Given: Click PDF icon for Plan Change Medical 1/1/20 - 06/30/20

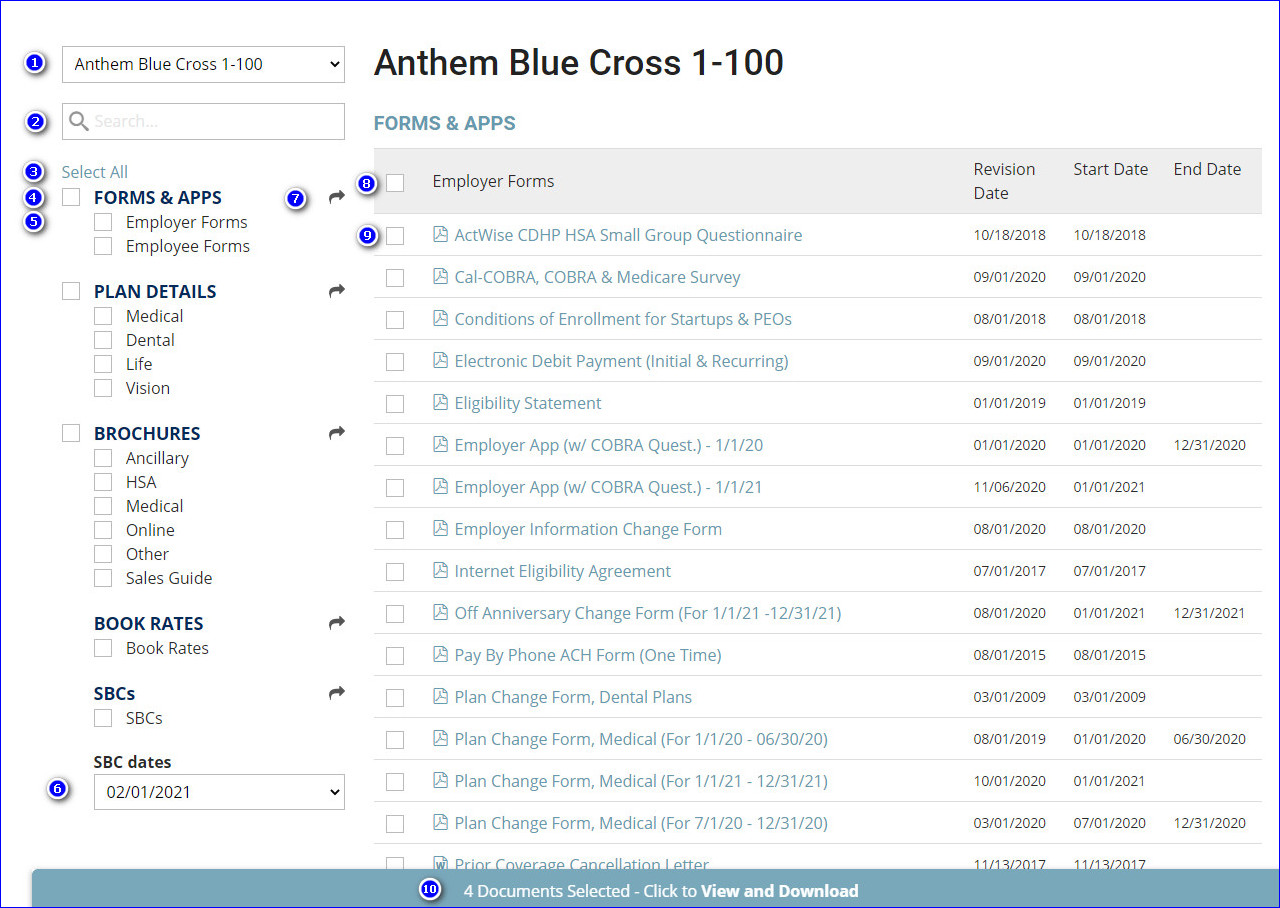Looking at the screenshot, I should [440, 738].
